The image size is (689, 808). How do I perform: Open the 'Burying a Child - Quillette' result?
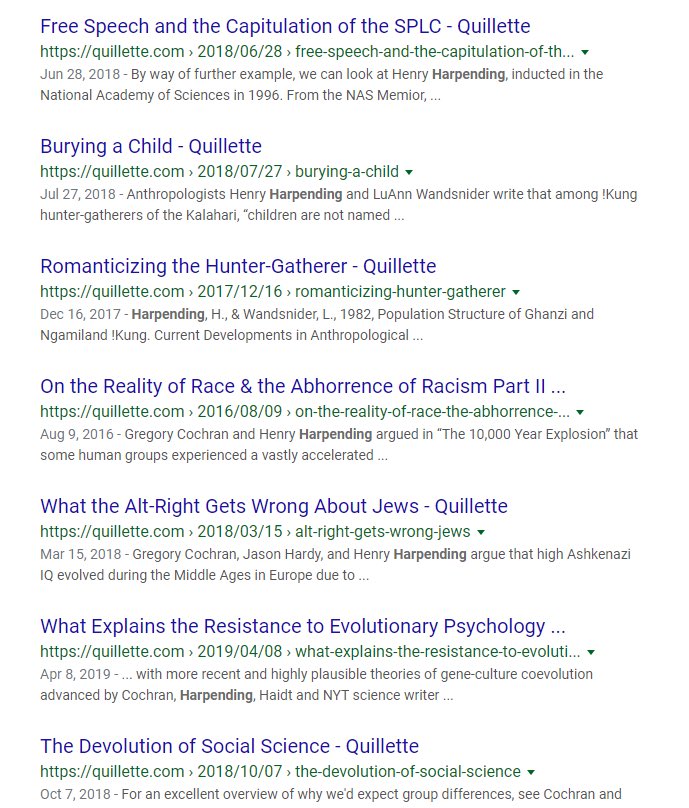pyautogui.click(x=151, y=146)
